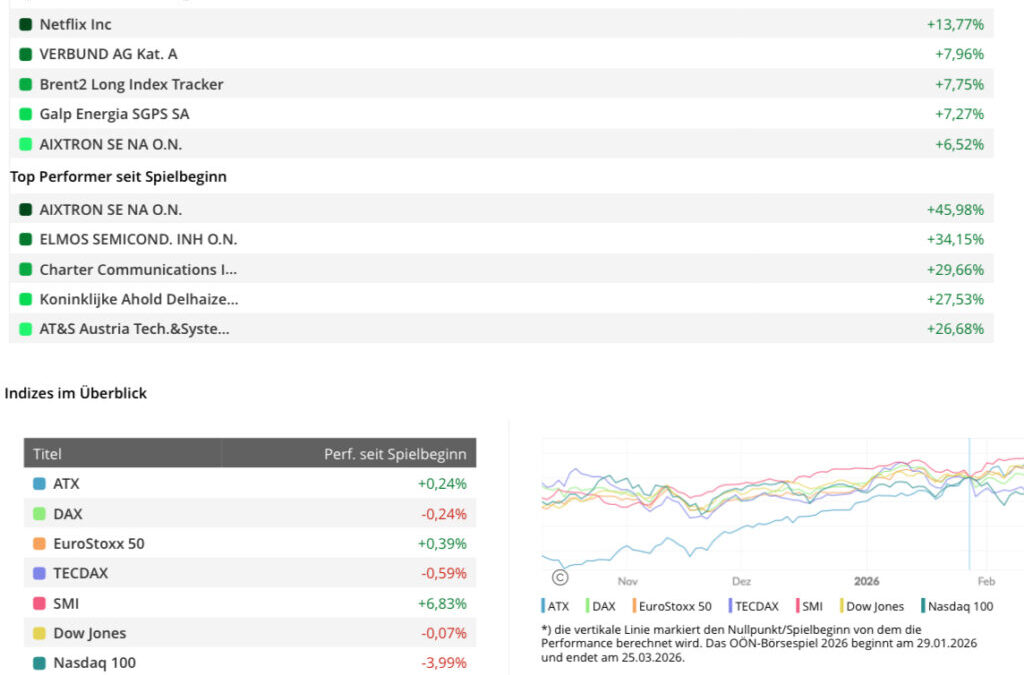Viewport: 1024px width, 675px height.
Task: Sort by the Perf. seit Spielbeginn header
Action: (x=395, y=453)
